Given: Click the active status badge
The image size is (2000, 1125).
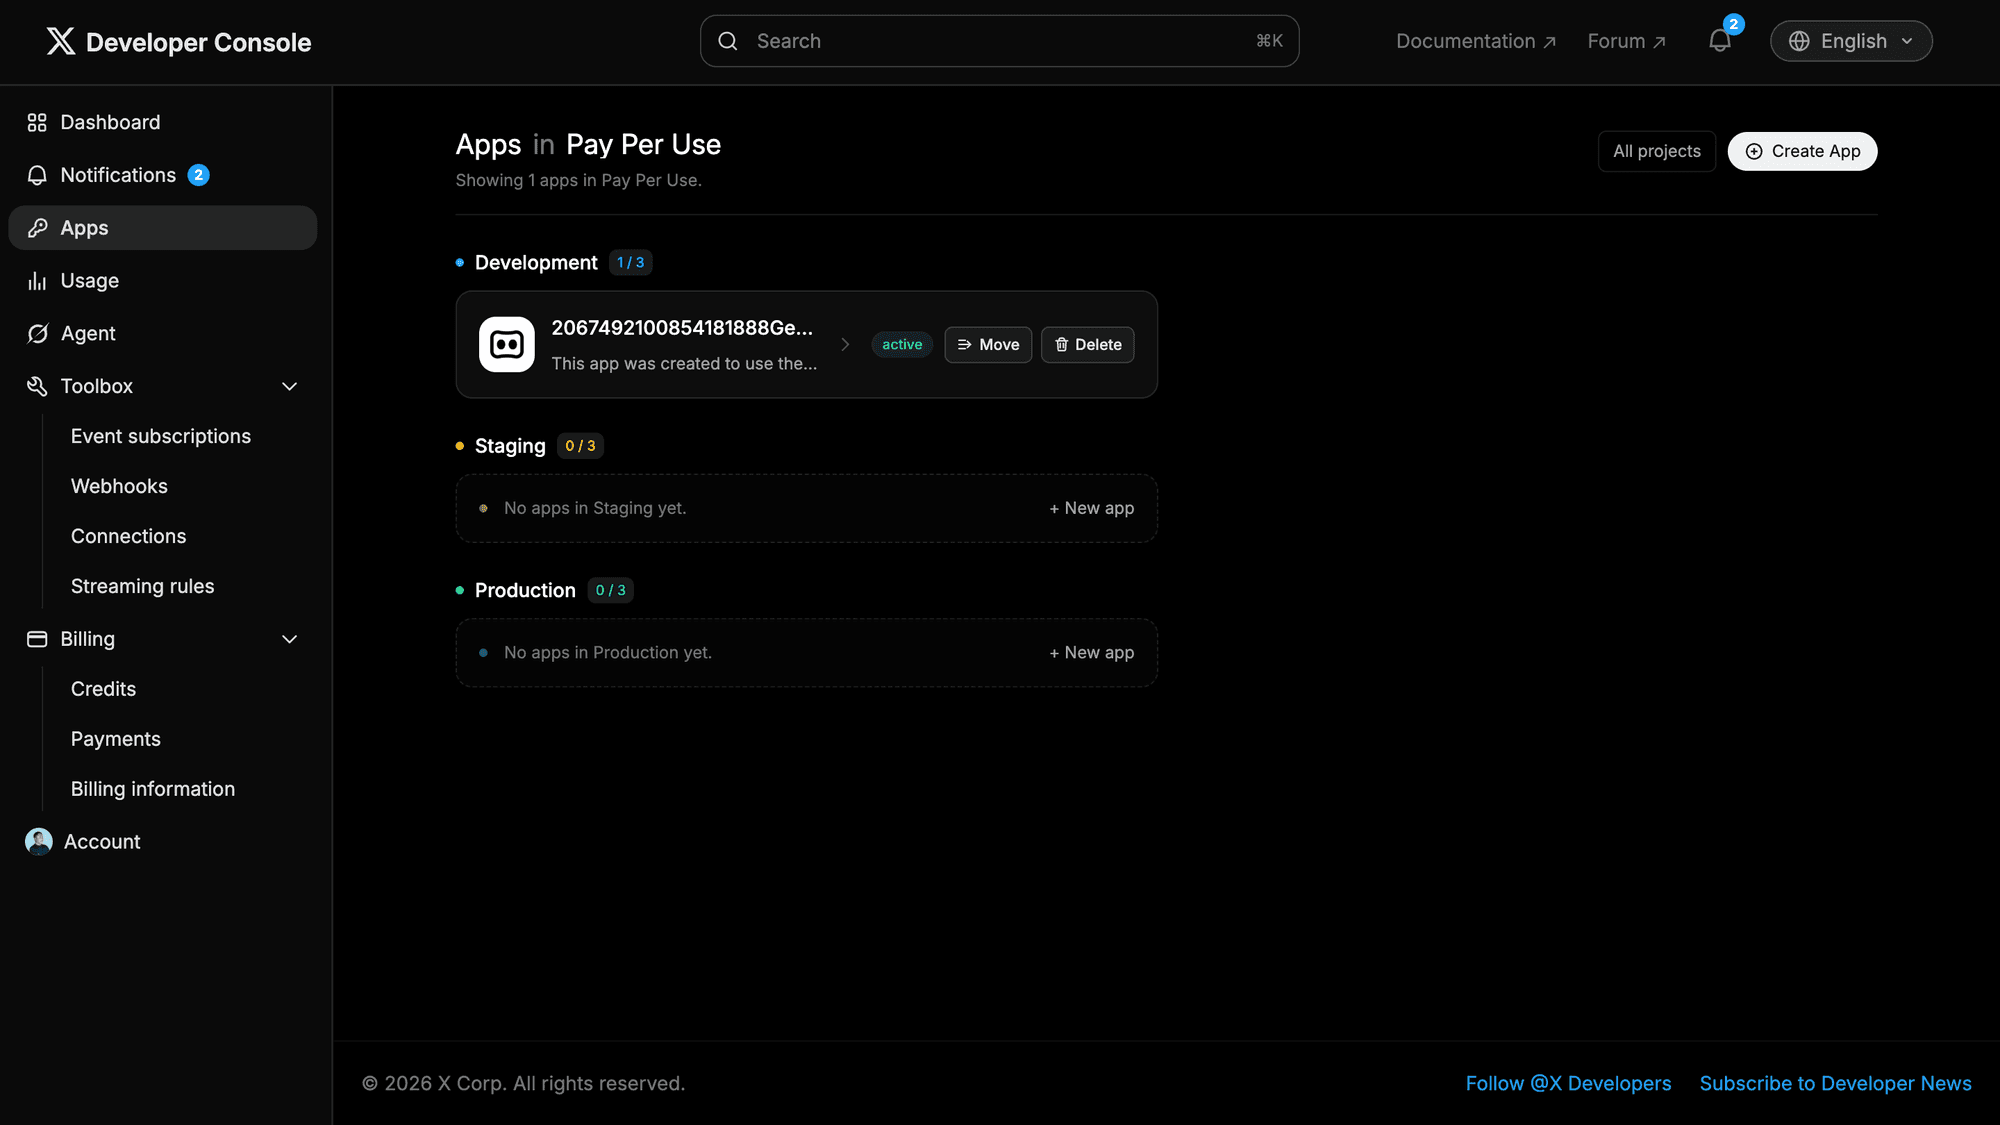Looking at the screenshot, I should [x=902, y=344].
